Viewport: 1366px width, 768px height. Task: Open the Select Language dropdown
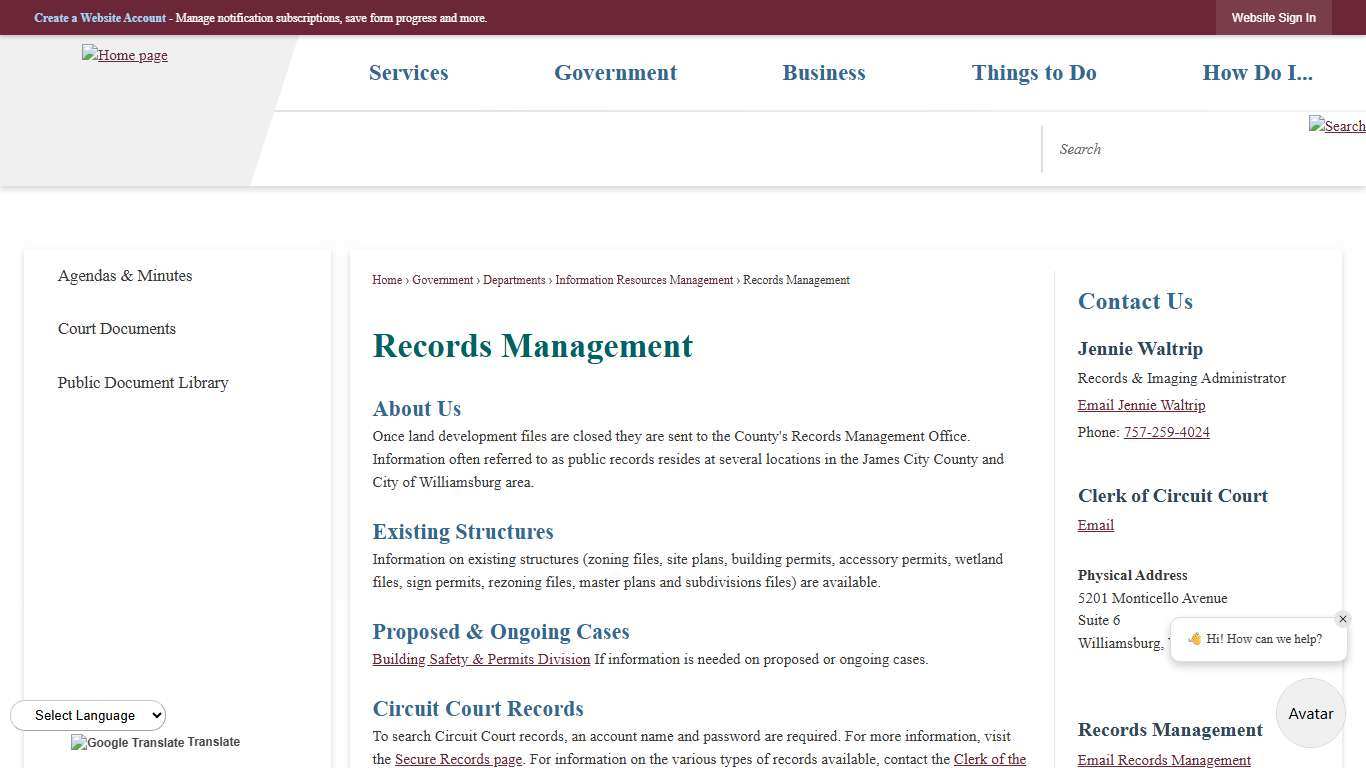pos(88,715)
